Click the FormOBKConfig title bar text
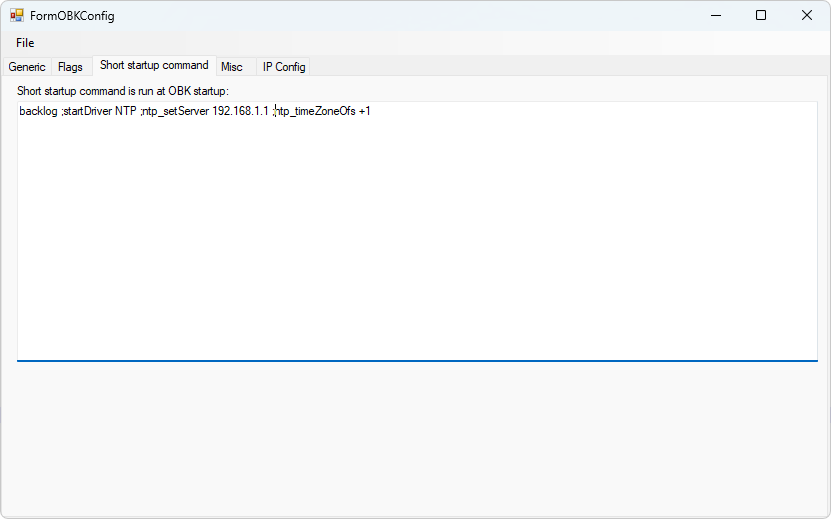The height and width of the screenshot is (519, 831). (72, 16)
